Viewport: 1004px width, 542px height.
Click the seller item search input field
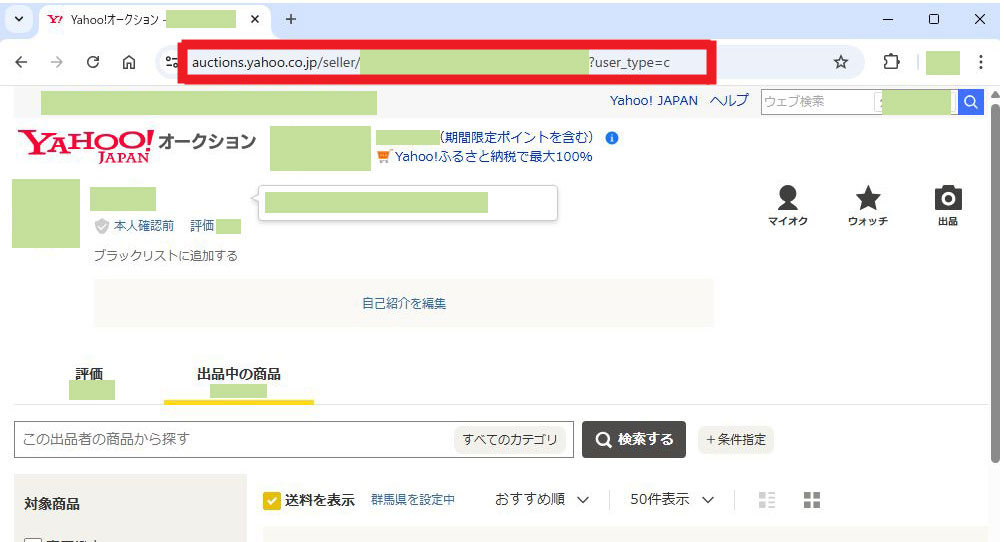tap(235, 440)
